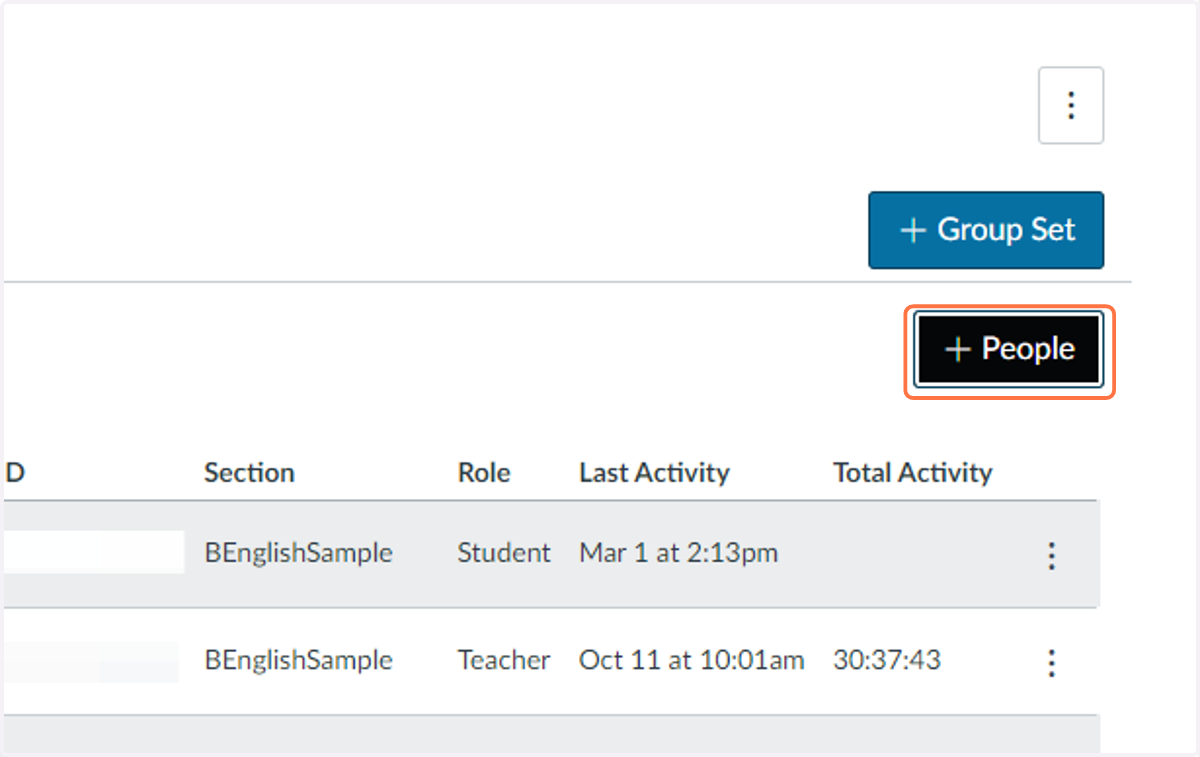1200x757 pixels.
Task: Click the Total Activity column header
Action: coord(913,473)
